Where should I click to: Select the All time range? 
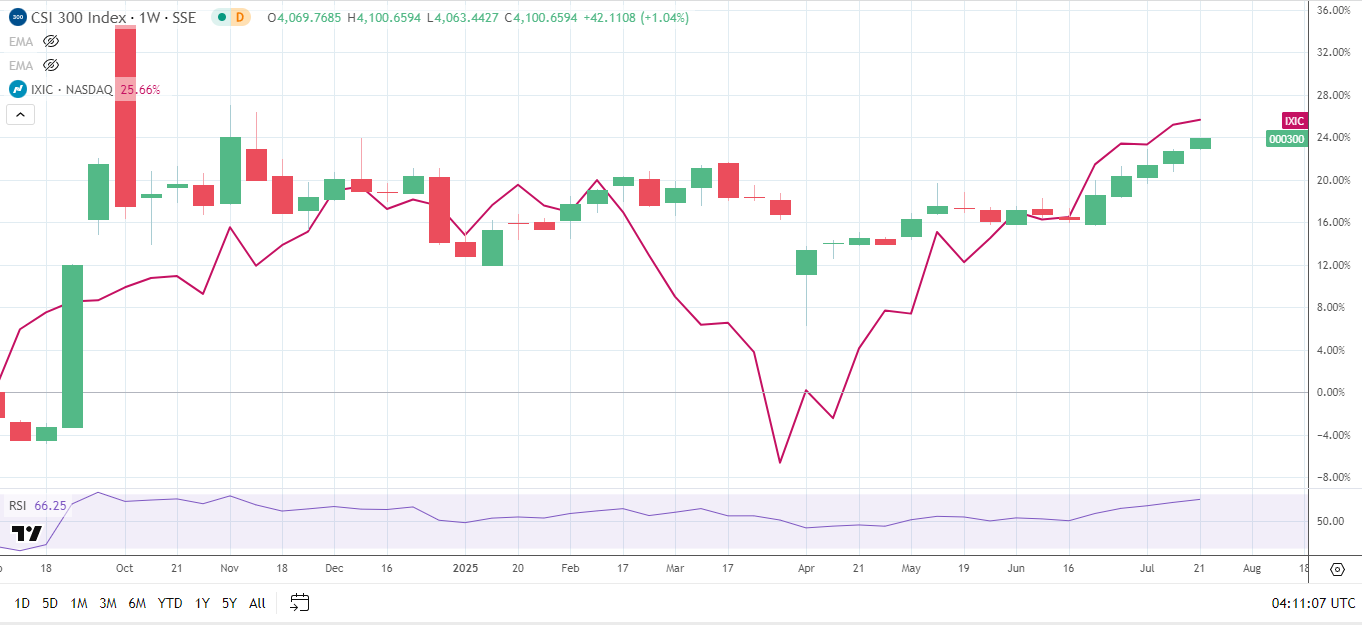pos(257,603)
